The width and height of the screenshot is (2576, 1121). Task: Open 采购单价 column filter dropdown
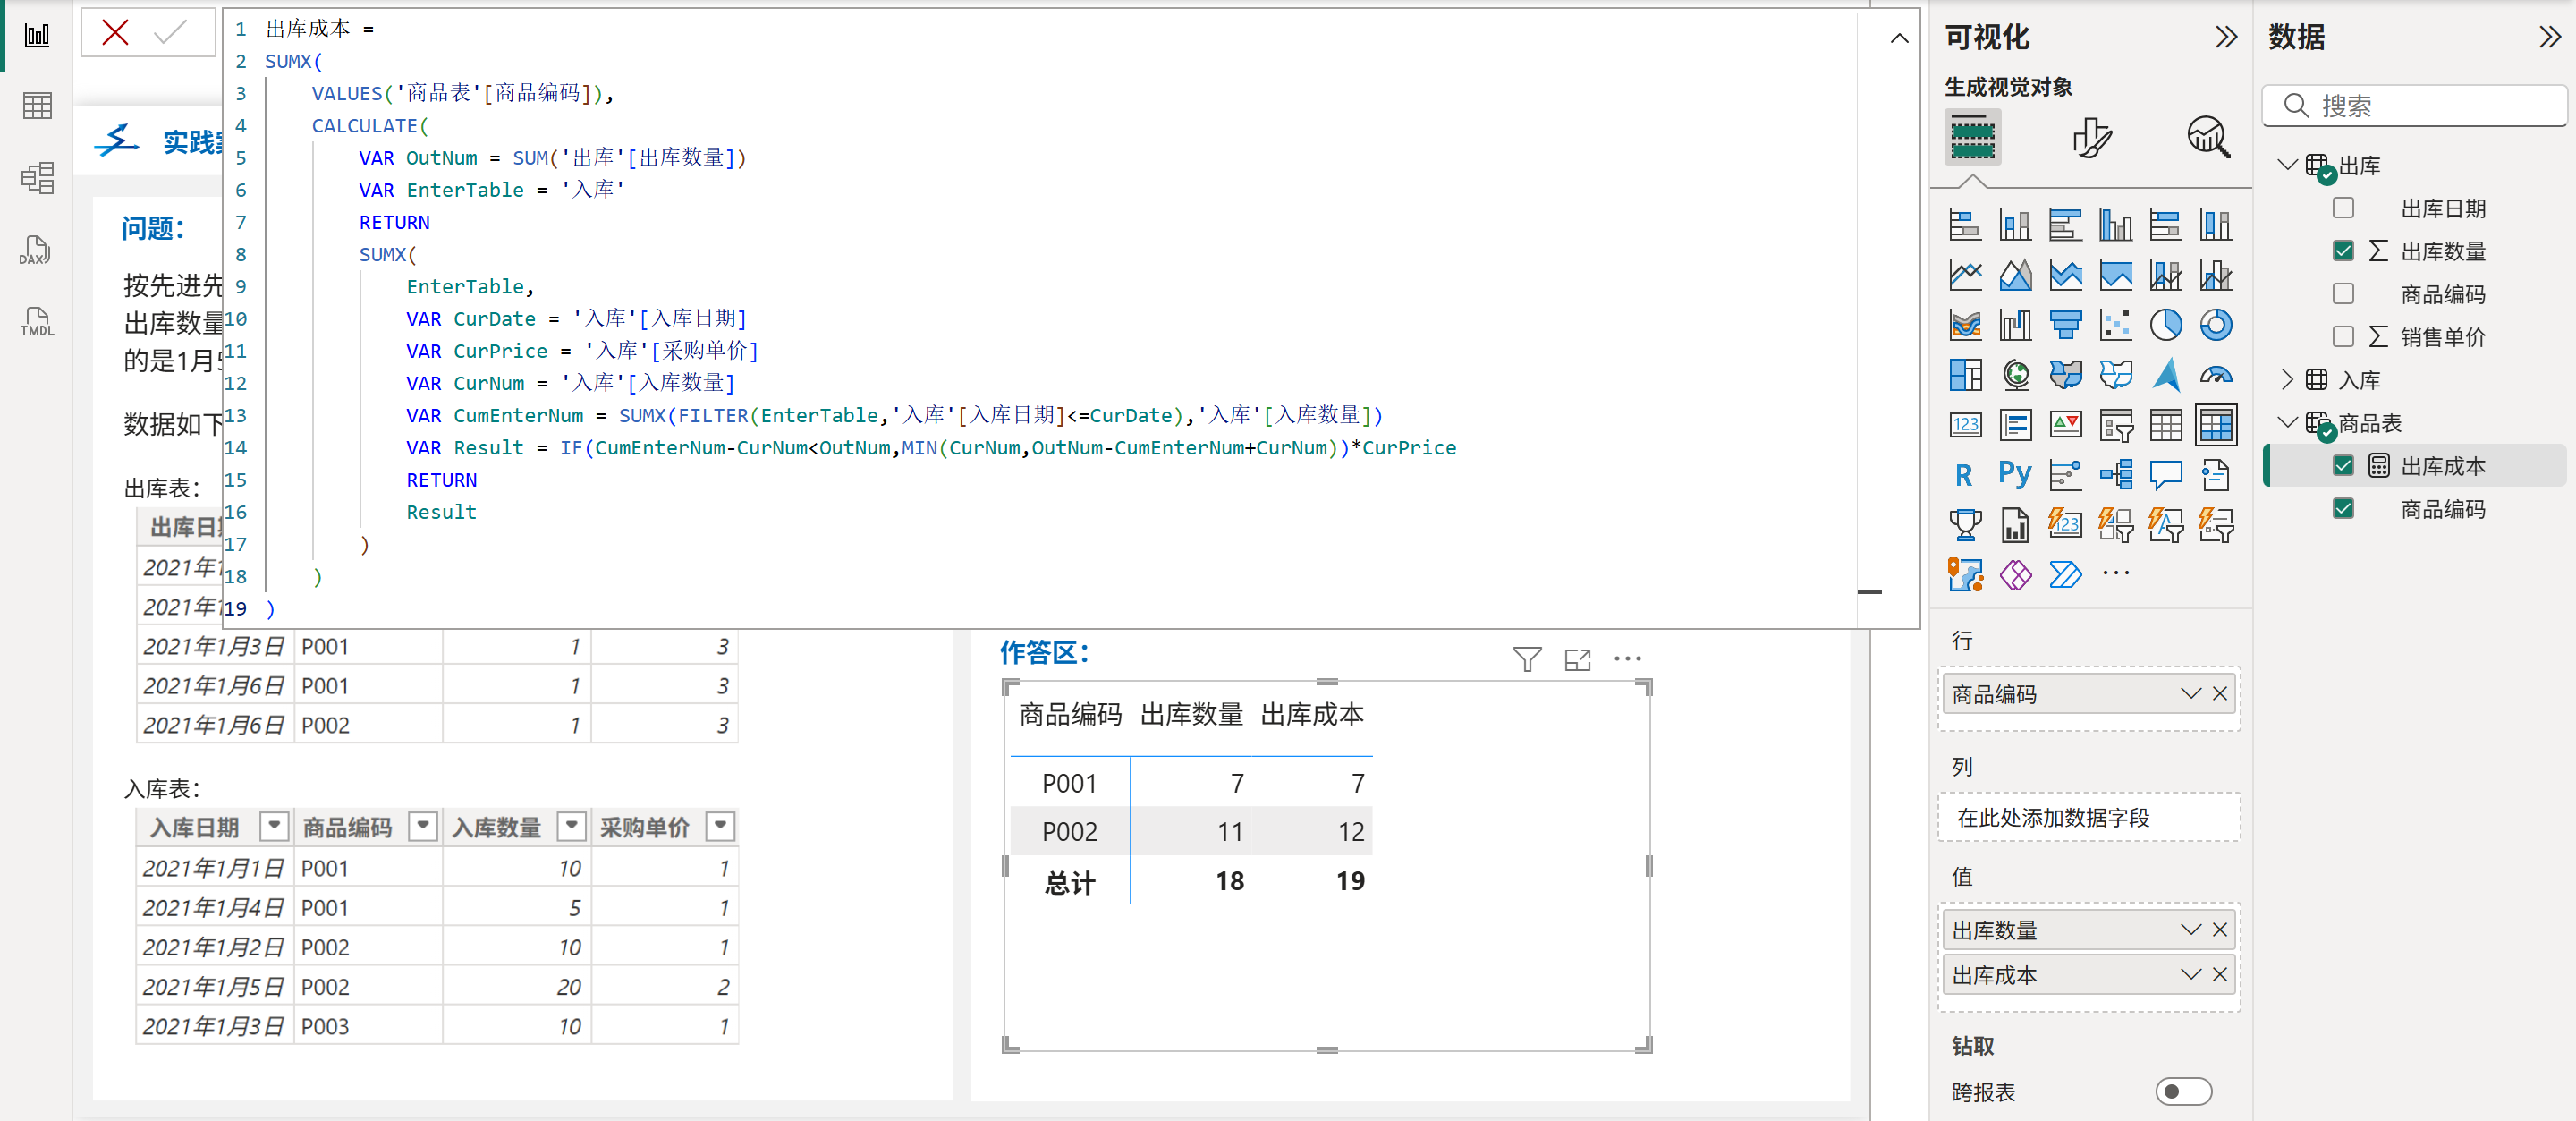pos(720,826)
